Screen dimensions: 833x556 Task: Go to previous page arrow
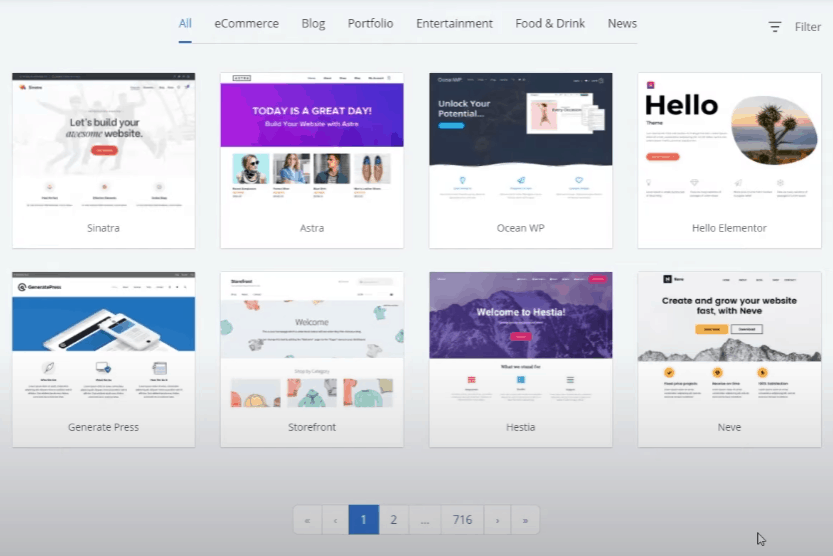(x=335, y=520)
